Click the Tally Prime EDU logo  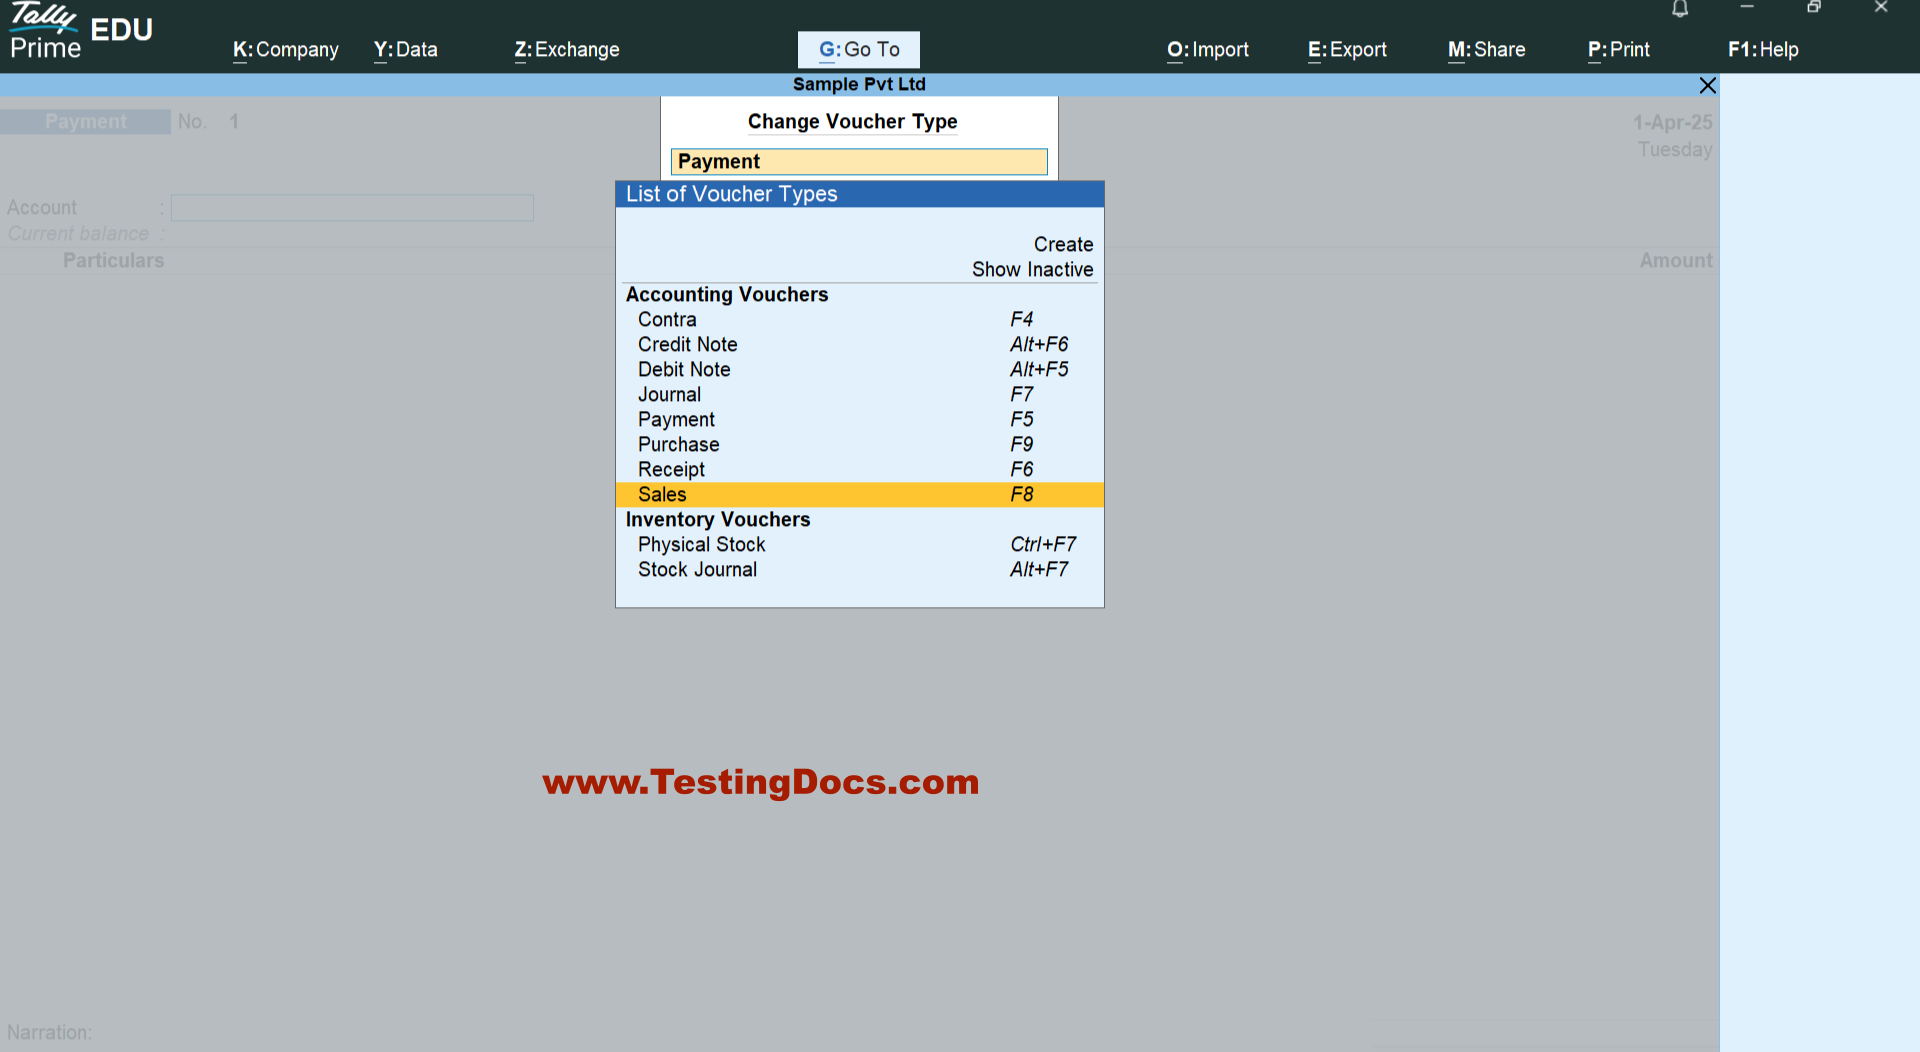click(80, 32)
